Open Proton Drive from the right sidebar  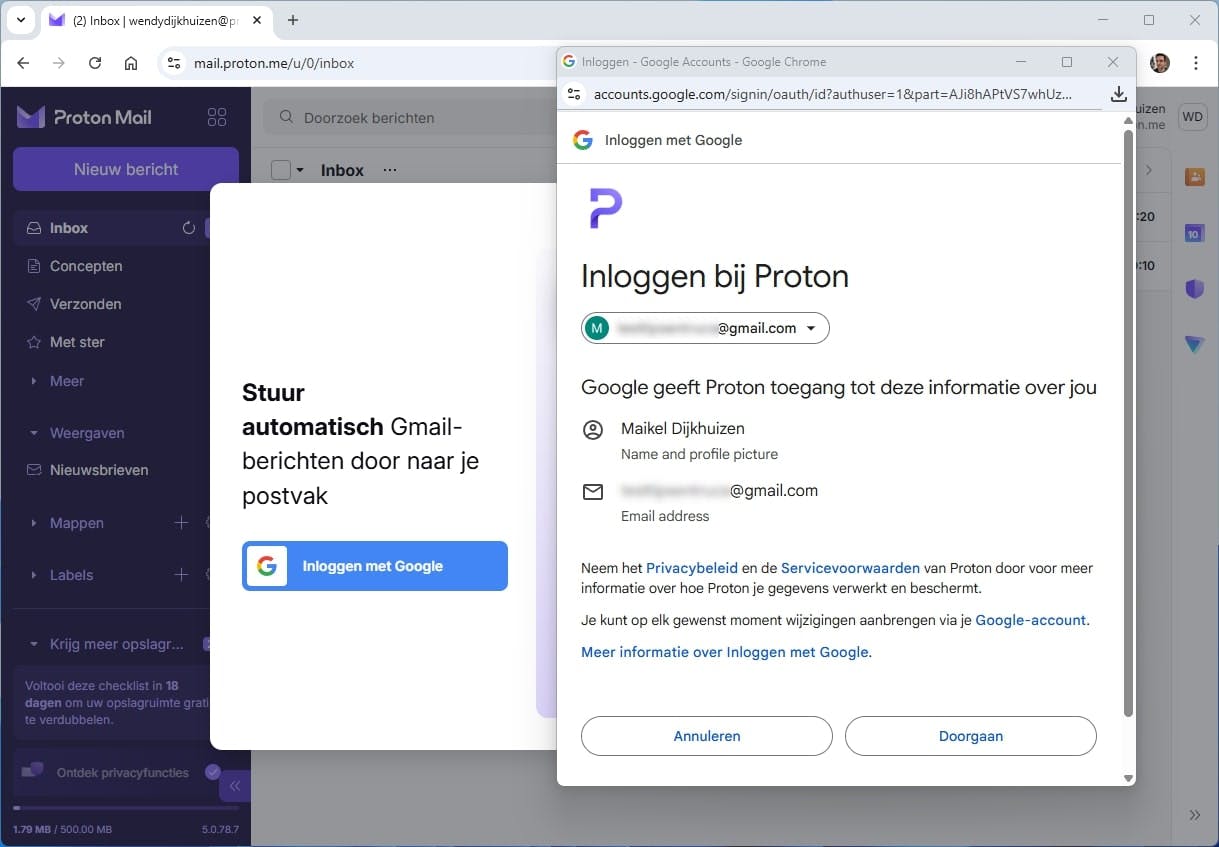click(x=1193, y=344)
